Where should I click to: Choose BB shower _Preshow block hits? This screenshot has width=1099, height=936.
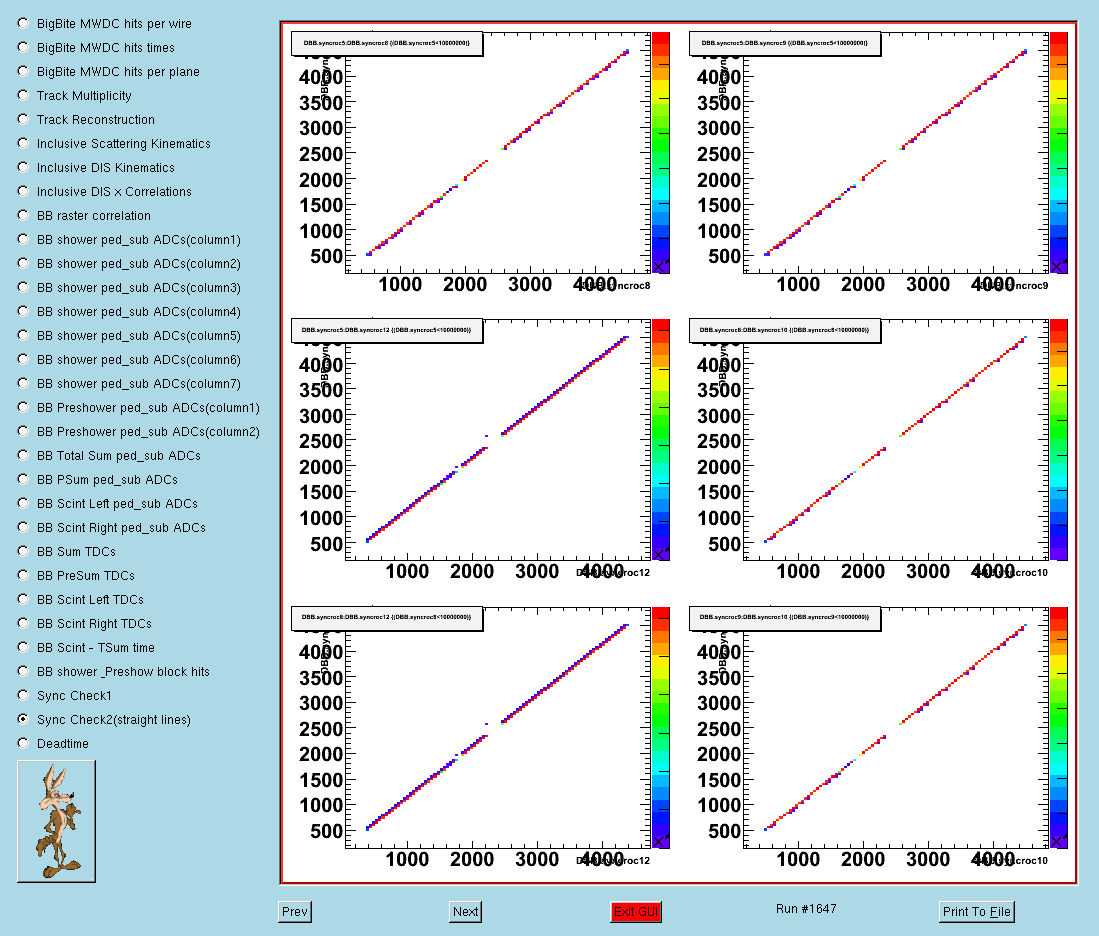pos(23,671)
